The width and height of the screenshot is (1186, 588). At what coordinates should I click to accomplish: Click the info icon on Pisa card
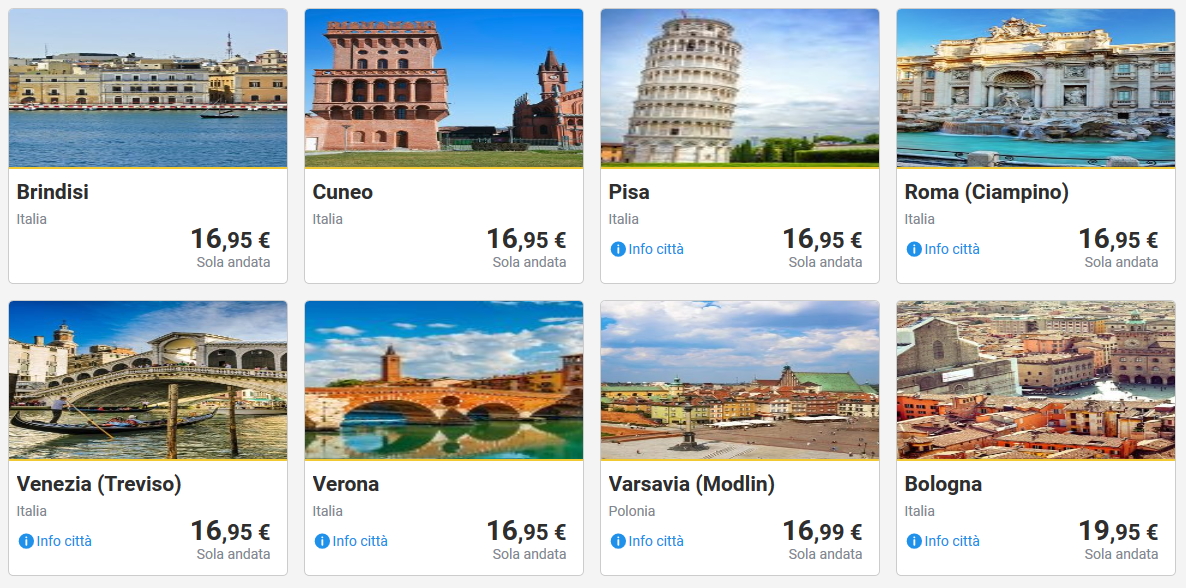pyautogui.click(x=618, y=249)
